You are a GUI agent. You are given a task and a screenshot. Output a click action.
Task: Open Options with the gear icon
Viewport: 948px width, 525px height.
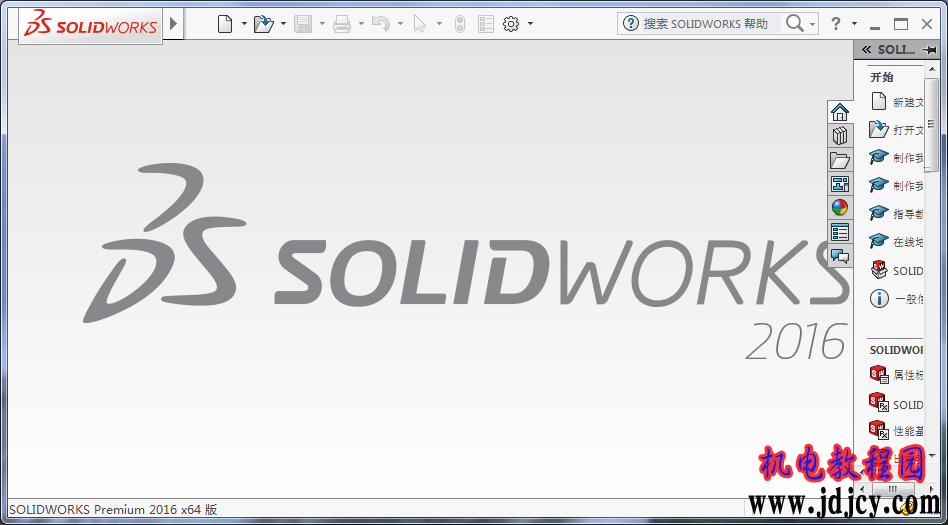point(511,24)
